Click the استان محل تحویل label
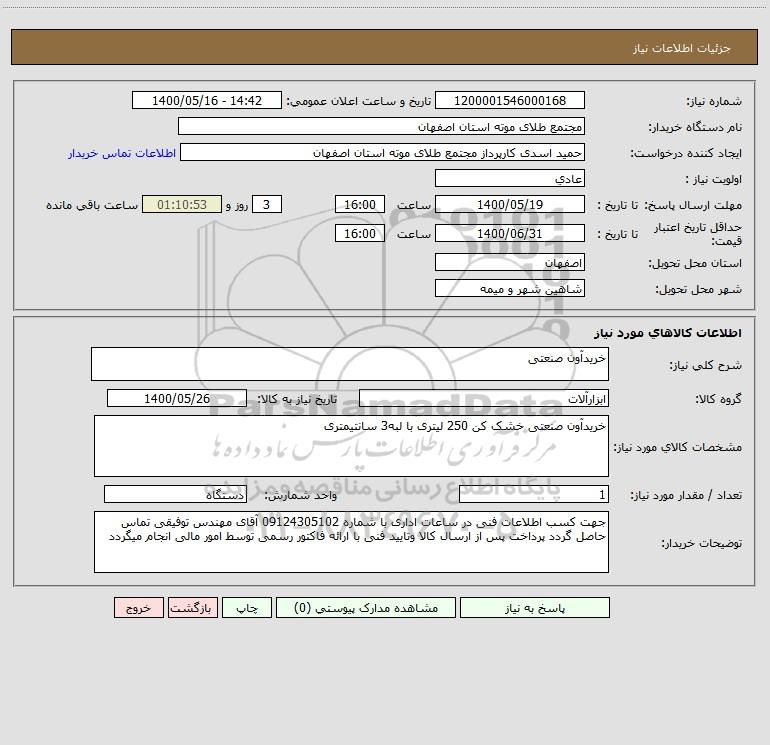This screenshot has height=745, width=770. 695,263
